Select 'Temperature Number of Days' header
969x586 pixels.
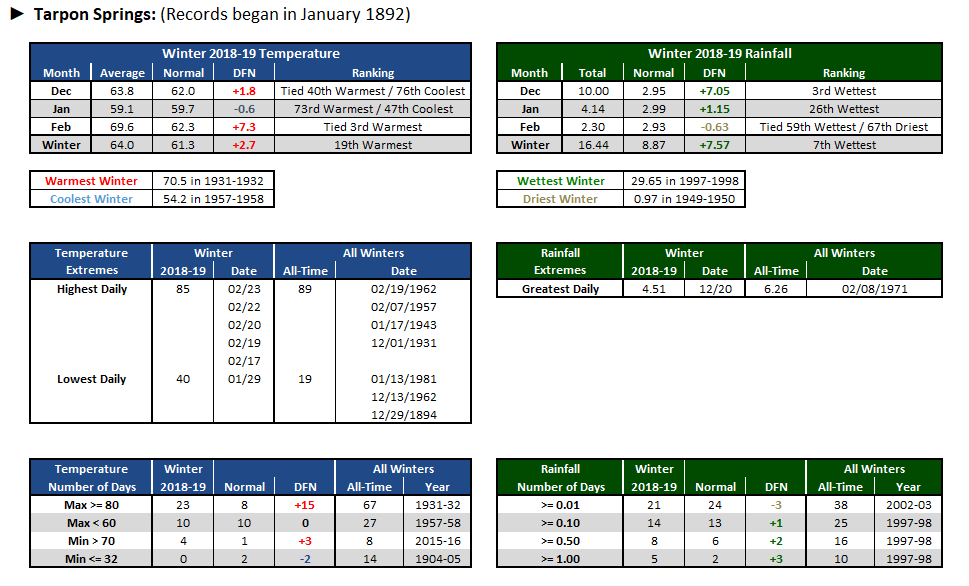91,478
